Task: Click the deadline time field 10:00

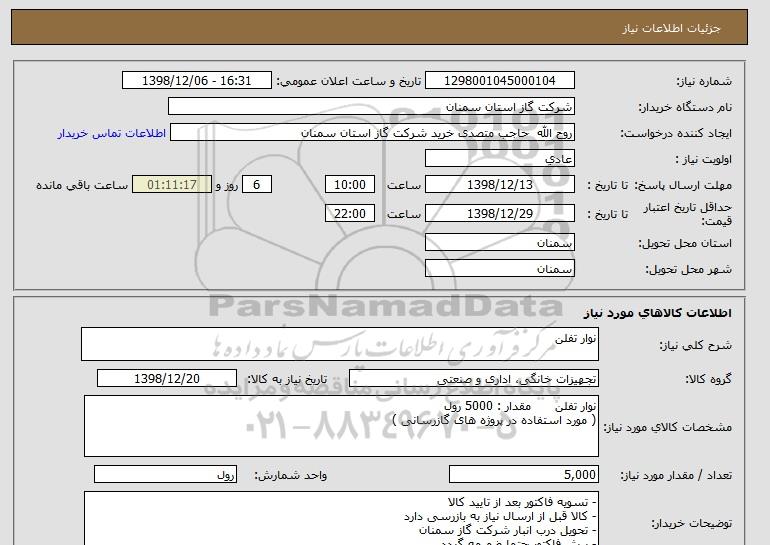Action: pos(350,185)
